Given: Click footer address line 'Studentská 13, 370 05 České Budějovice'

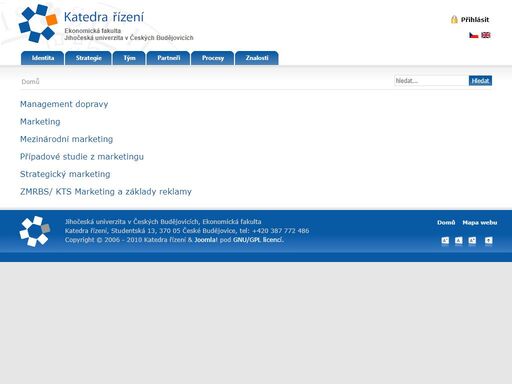Looking at the screenshot, I should [173, 231].
